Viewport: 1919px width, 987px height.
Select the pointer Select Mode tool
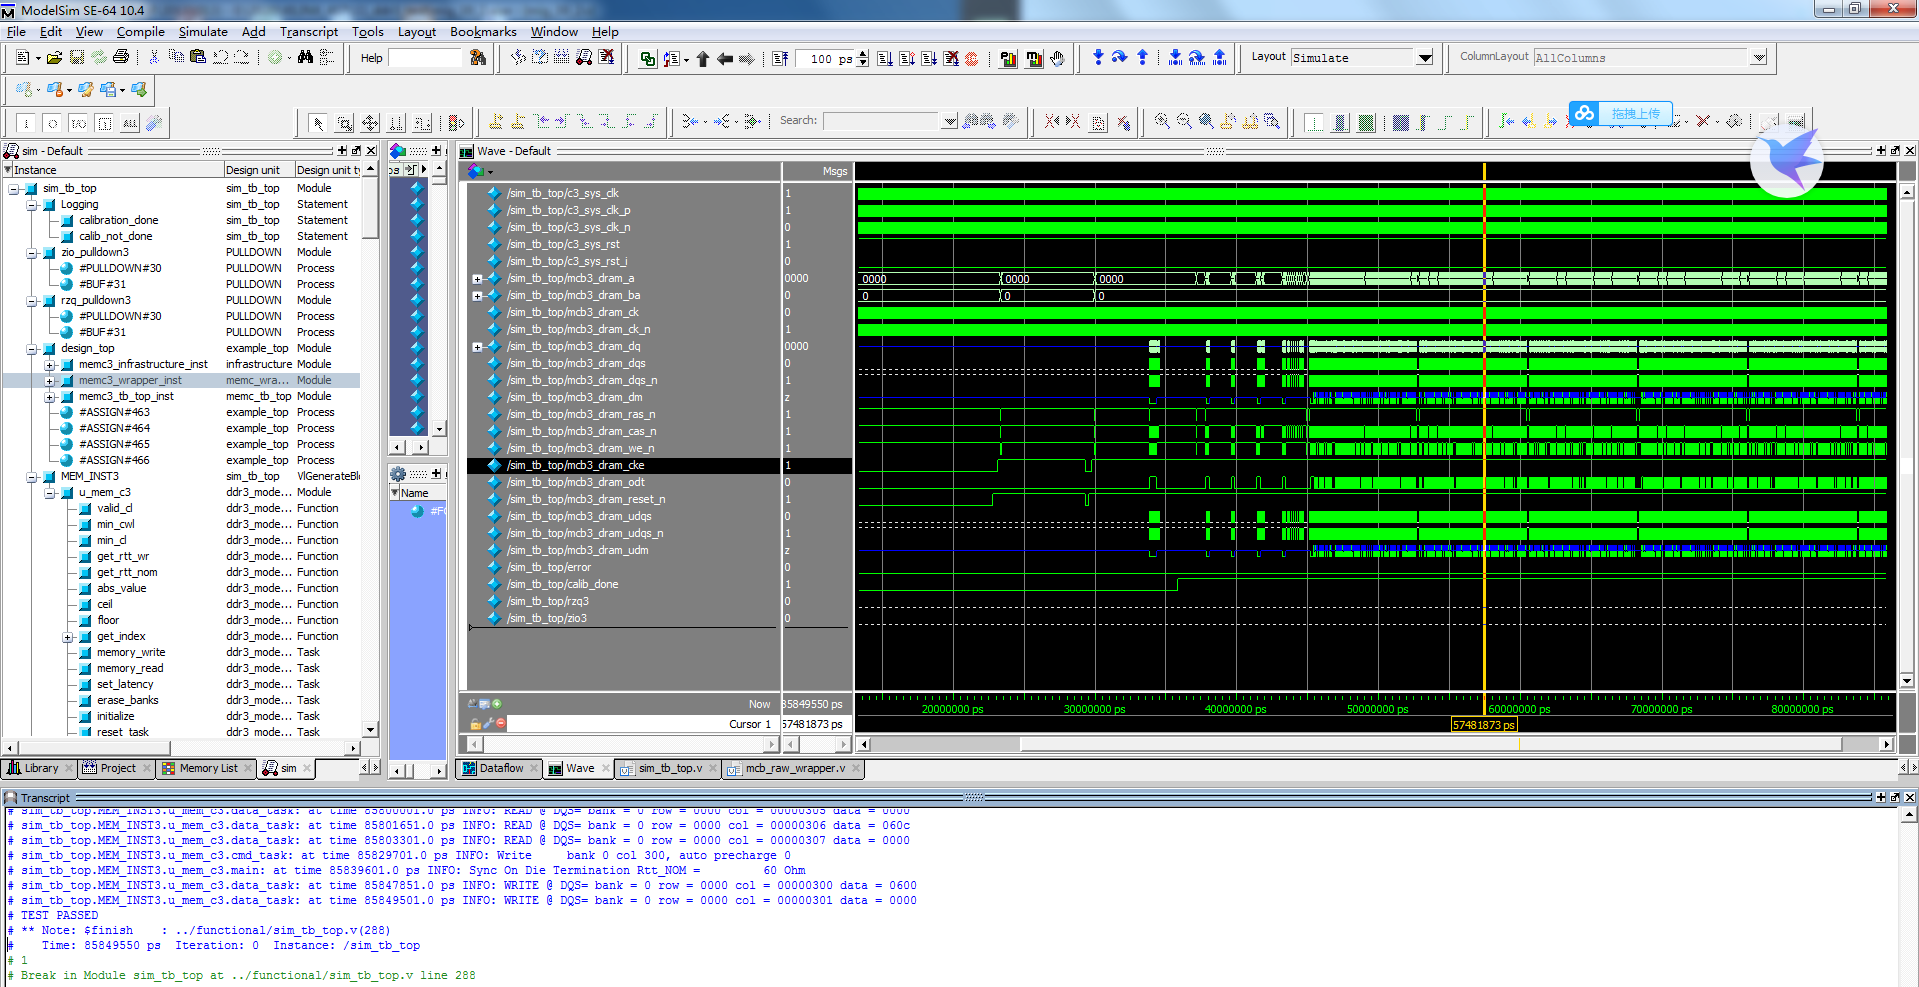(x=317, y=123)
